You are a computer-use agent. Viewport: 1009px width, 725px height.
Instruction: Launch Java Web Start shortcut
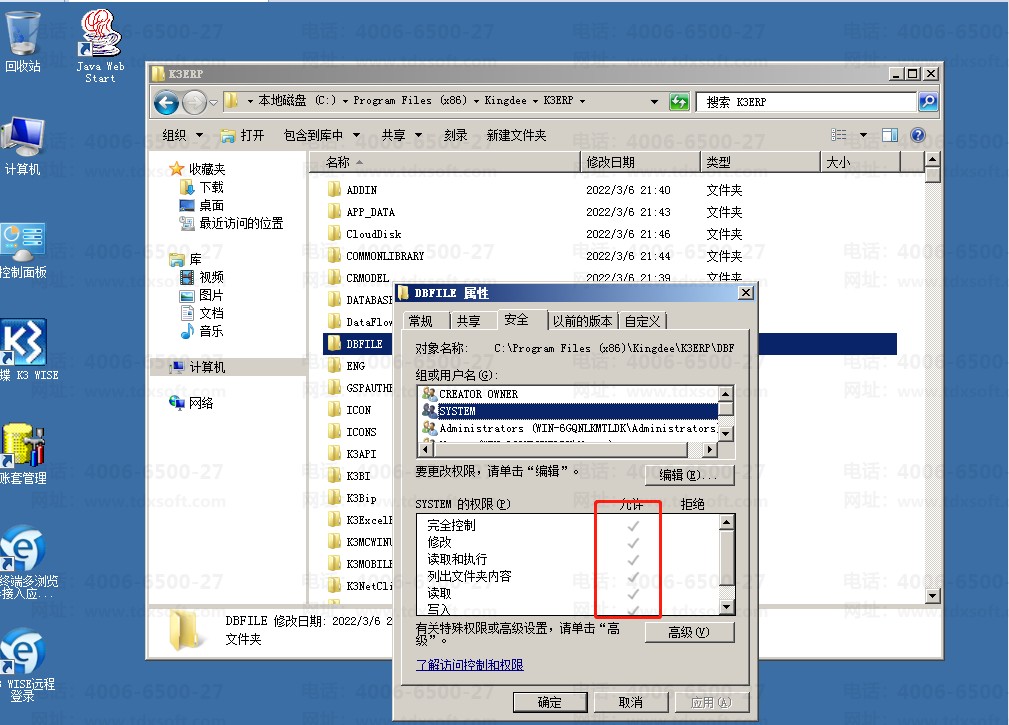tap(100, 45)
